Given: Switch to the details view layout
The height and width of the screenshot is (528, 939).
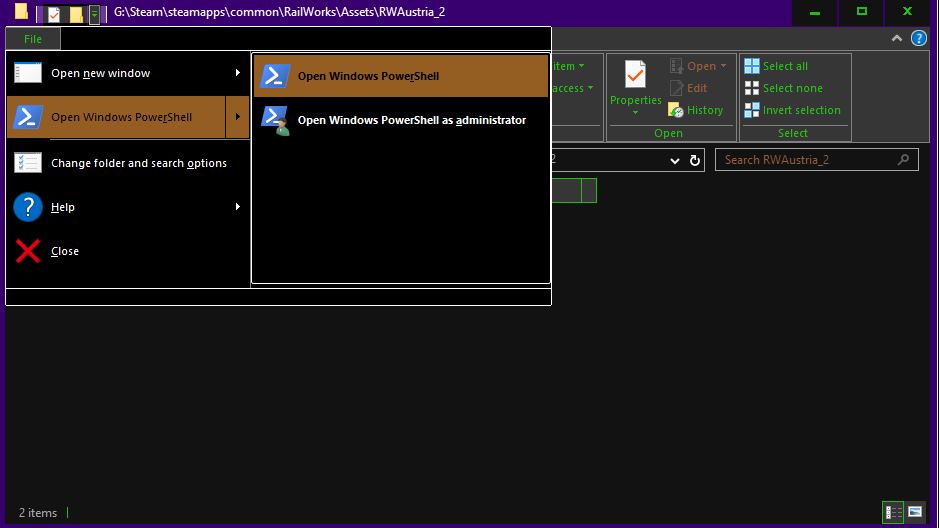Looking at the screenshot, I should tap(893, 512).
